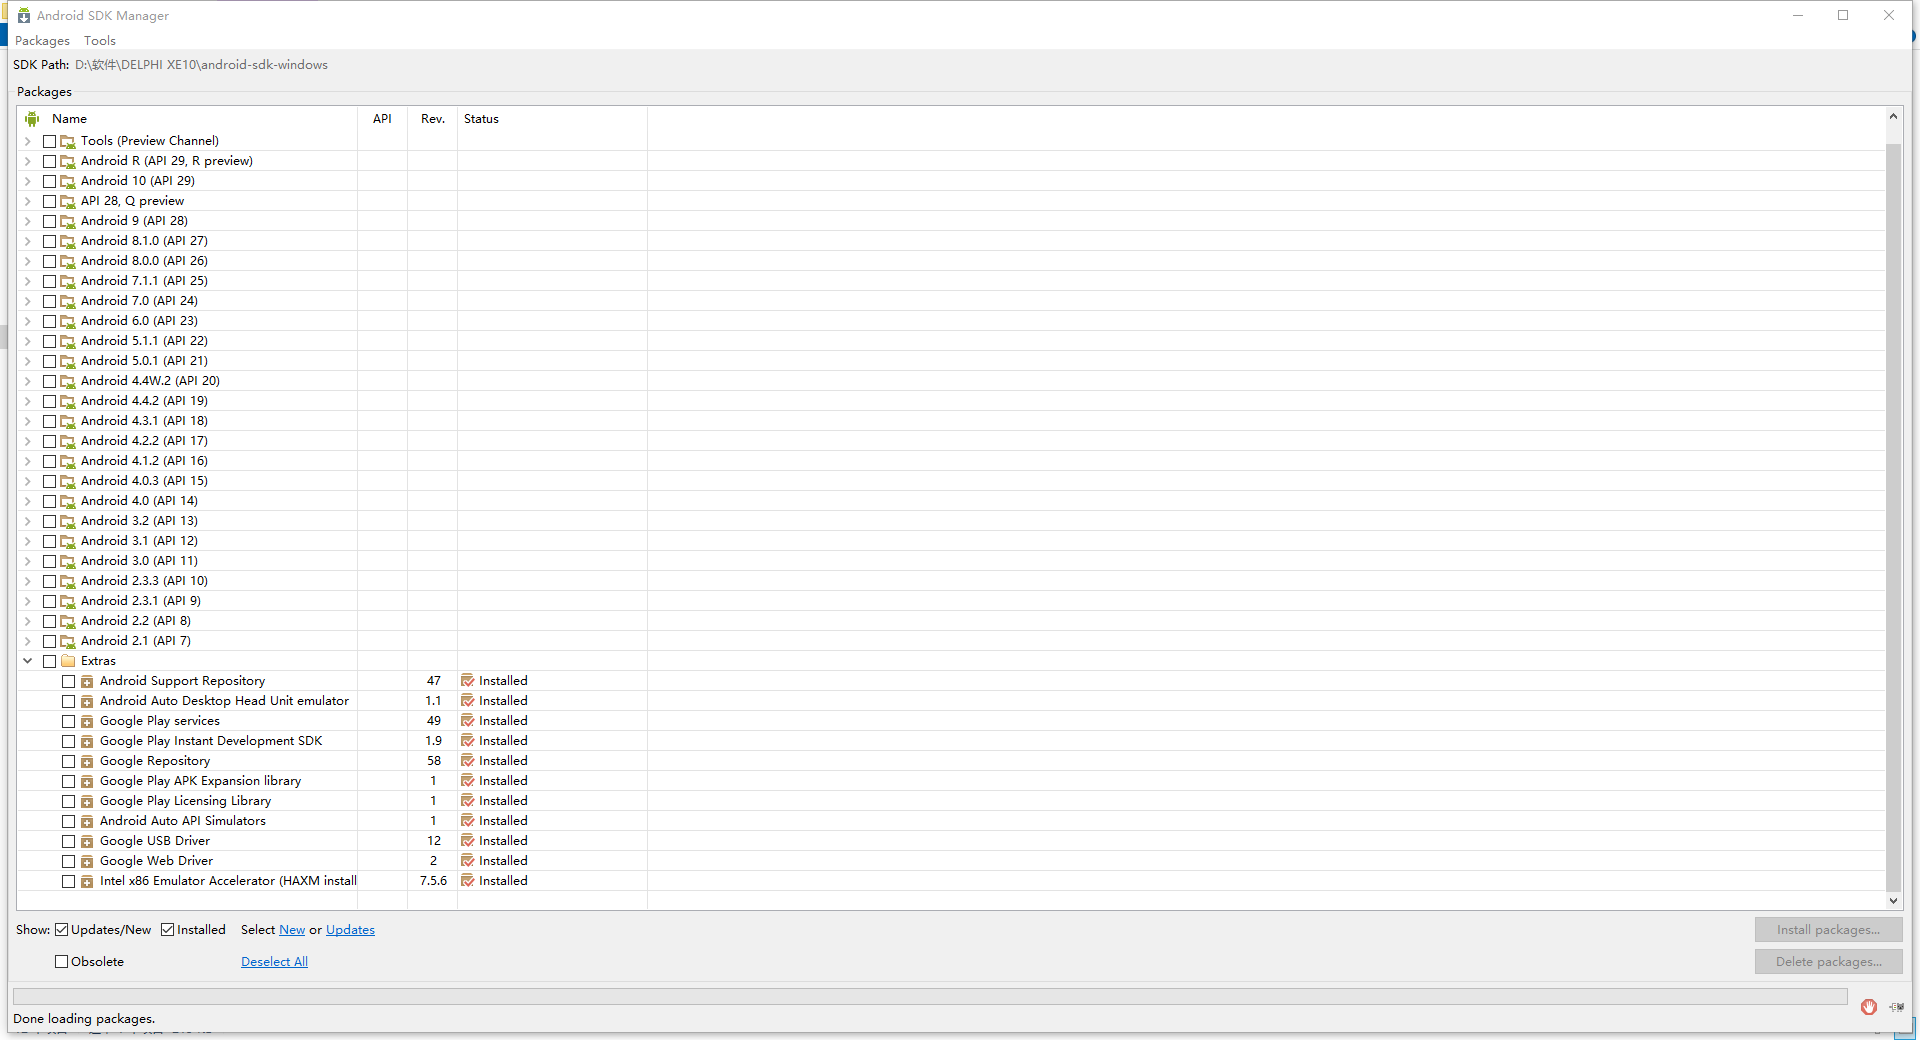
Task: Click the log window icon at bottom right
Action: click(x=1896, y=1007)
